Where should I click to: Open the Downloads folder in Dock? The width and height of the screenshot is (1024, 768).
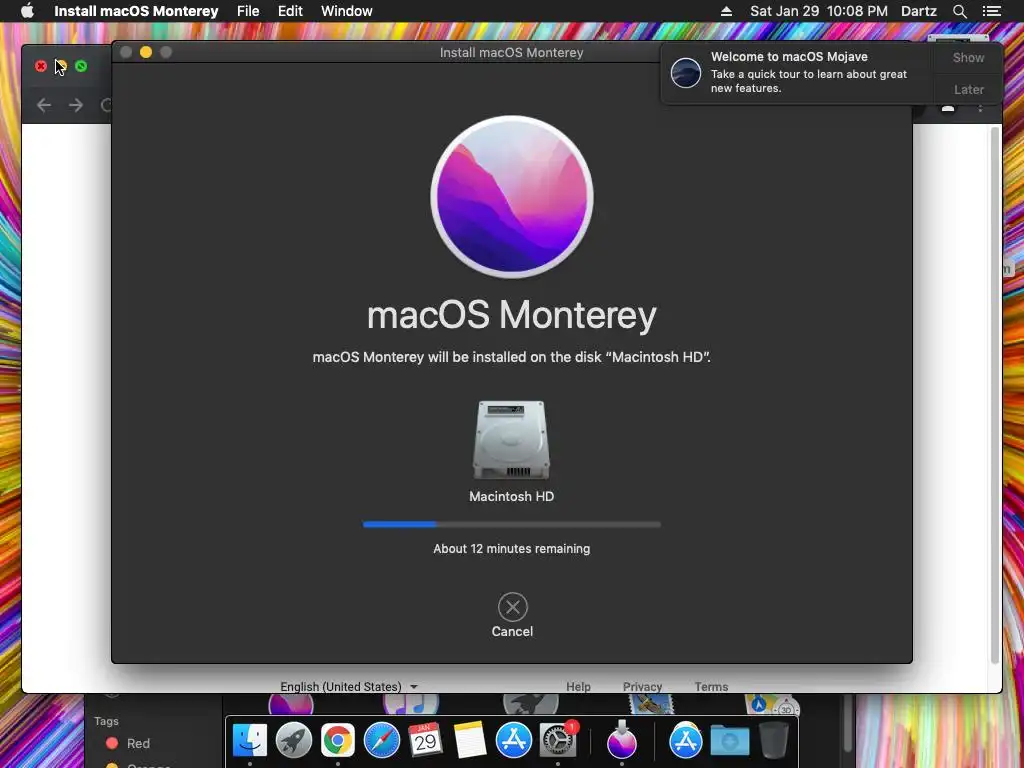[x=729, y=741]
